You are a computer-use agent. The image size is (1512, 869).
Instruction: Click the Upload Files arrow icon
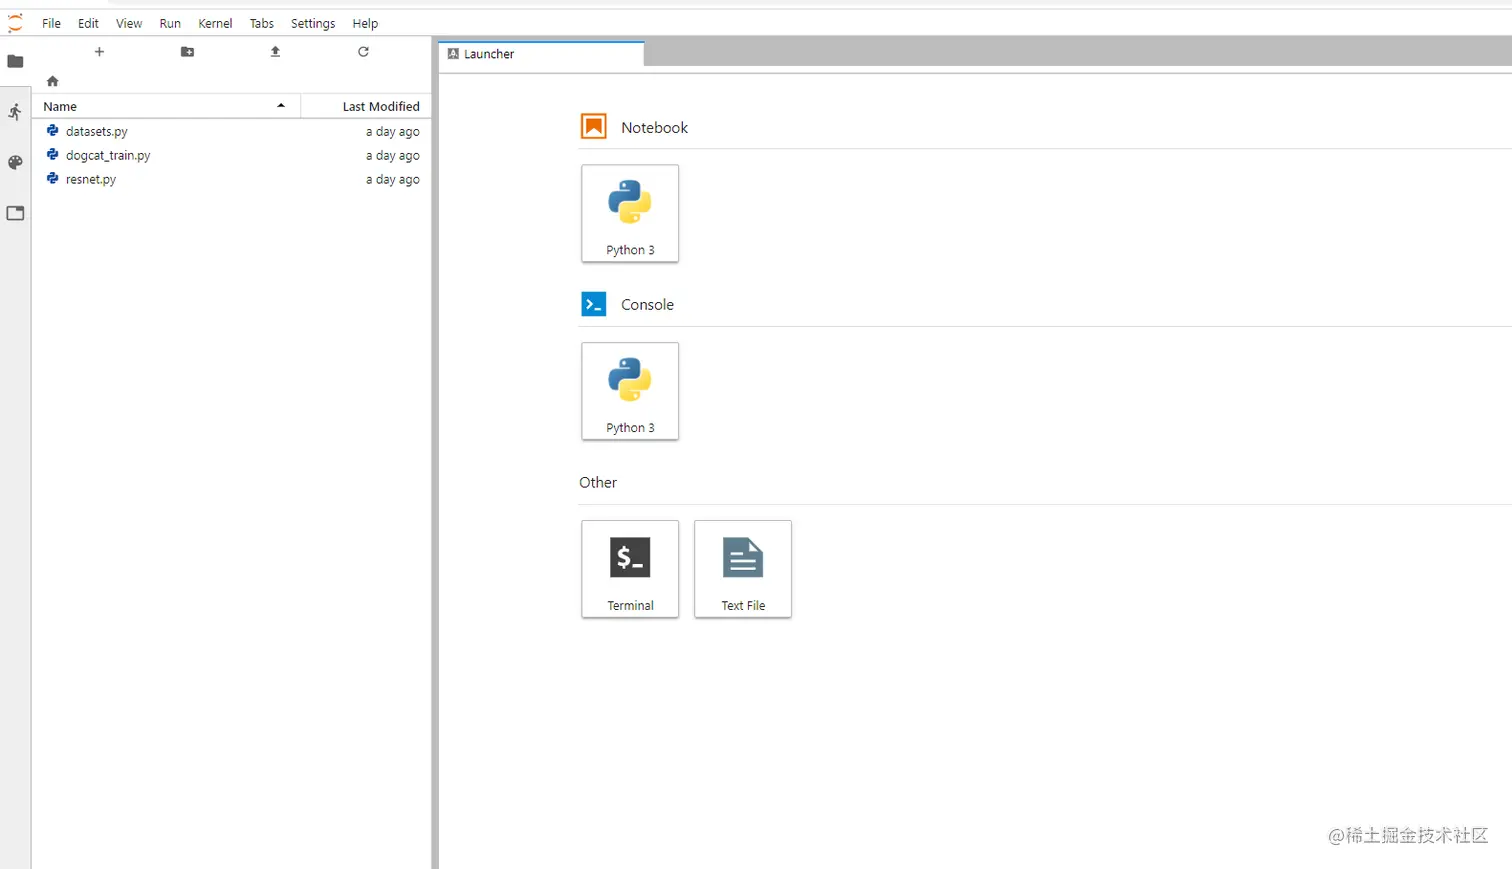pos(275,52)
